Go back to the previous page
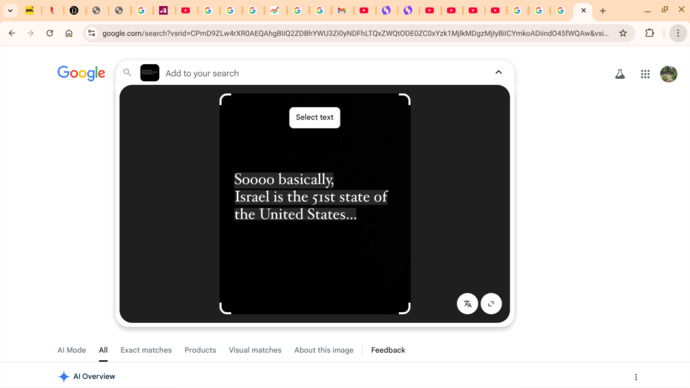 [12, 33]
